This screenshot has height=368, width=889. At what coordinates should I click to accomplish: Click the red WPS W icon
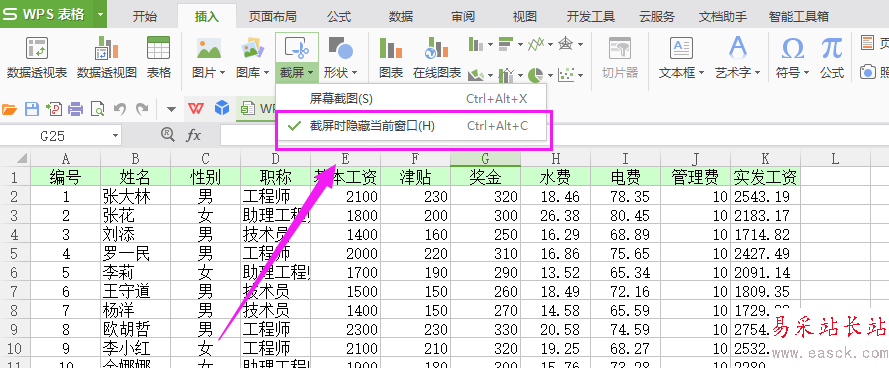click(196, 108)
